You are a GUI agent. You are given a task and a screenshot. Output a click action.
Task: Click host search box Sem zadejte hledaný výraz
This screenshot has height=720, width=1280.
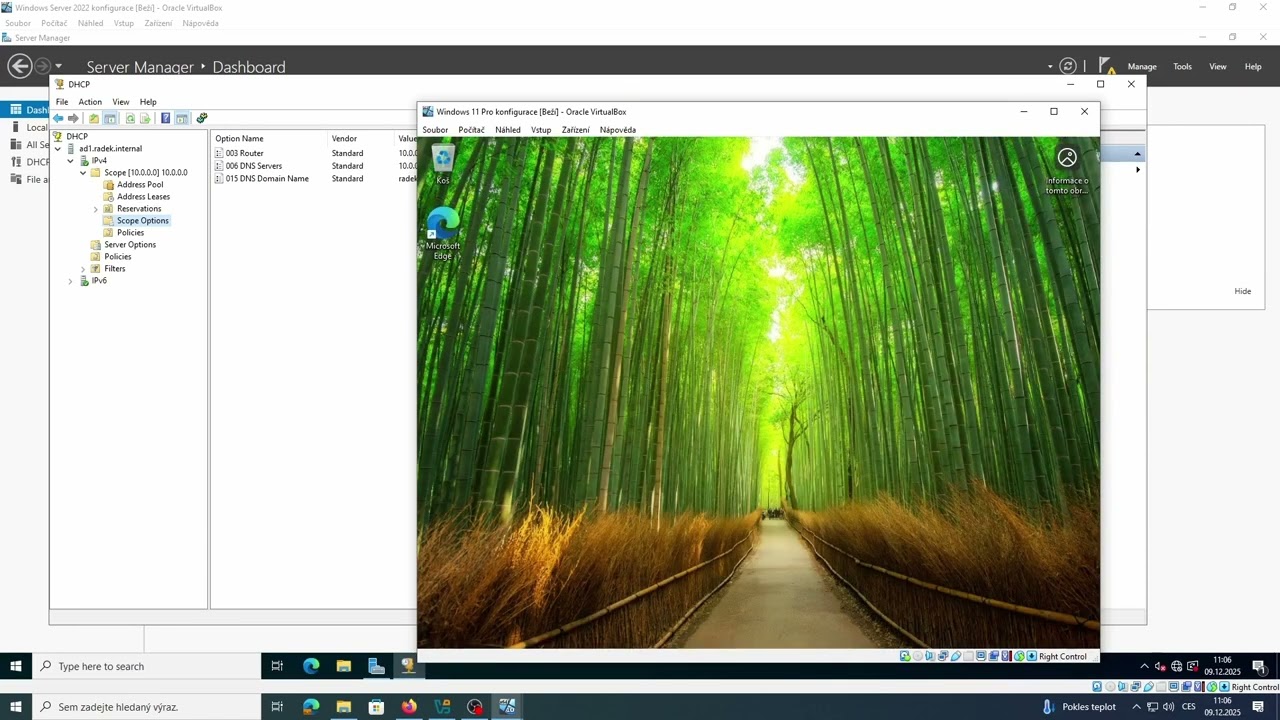click(146, 707)
